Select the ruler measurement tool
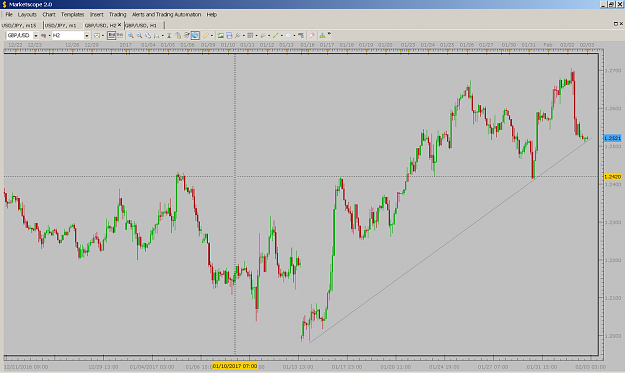 [206, 35]
